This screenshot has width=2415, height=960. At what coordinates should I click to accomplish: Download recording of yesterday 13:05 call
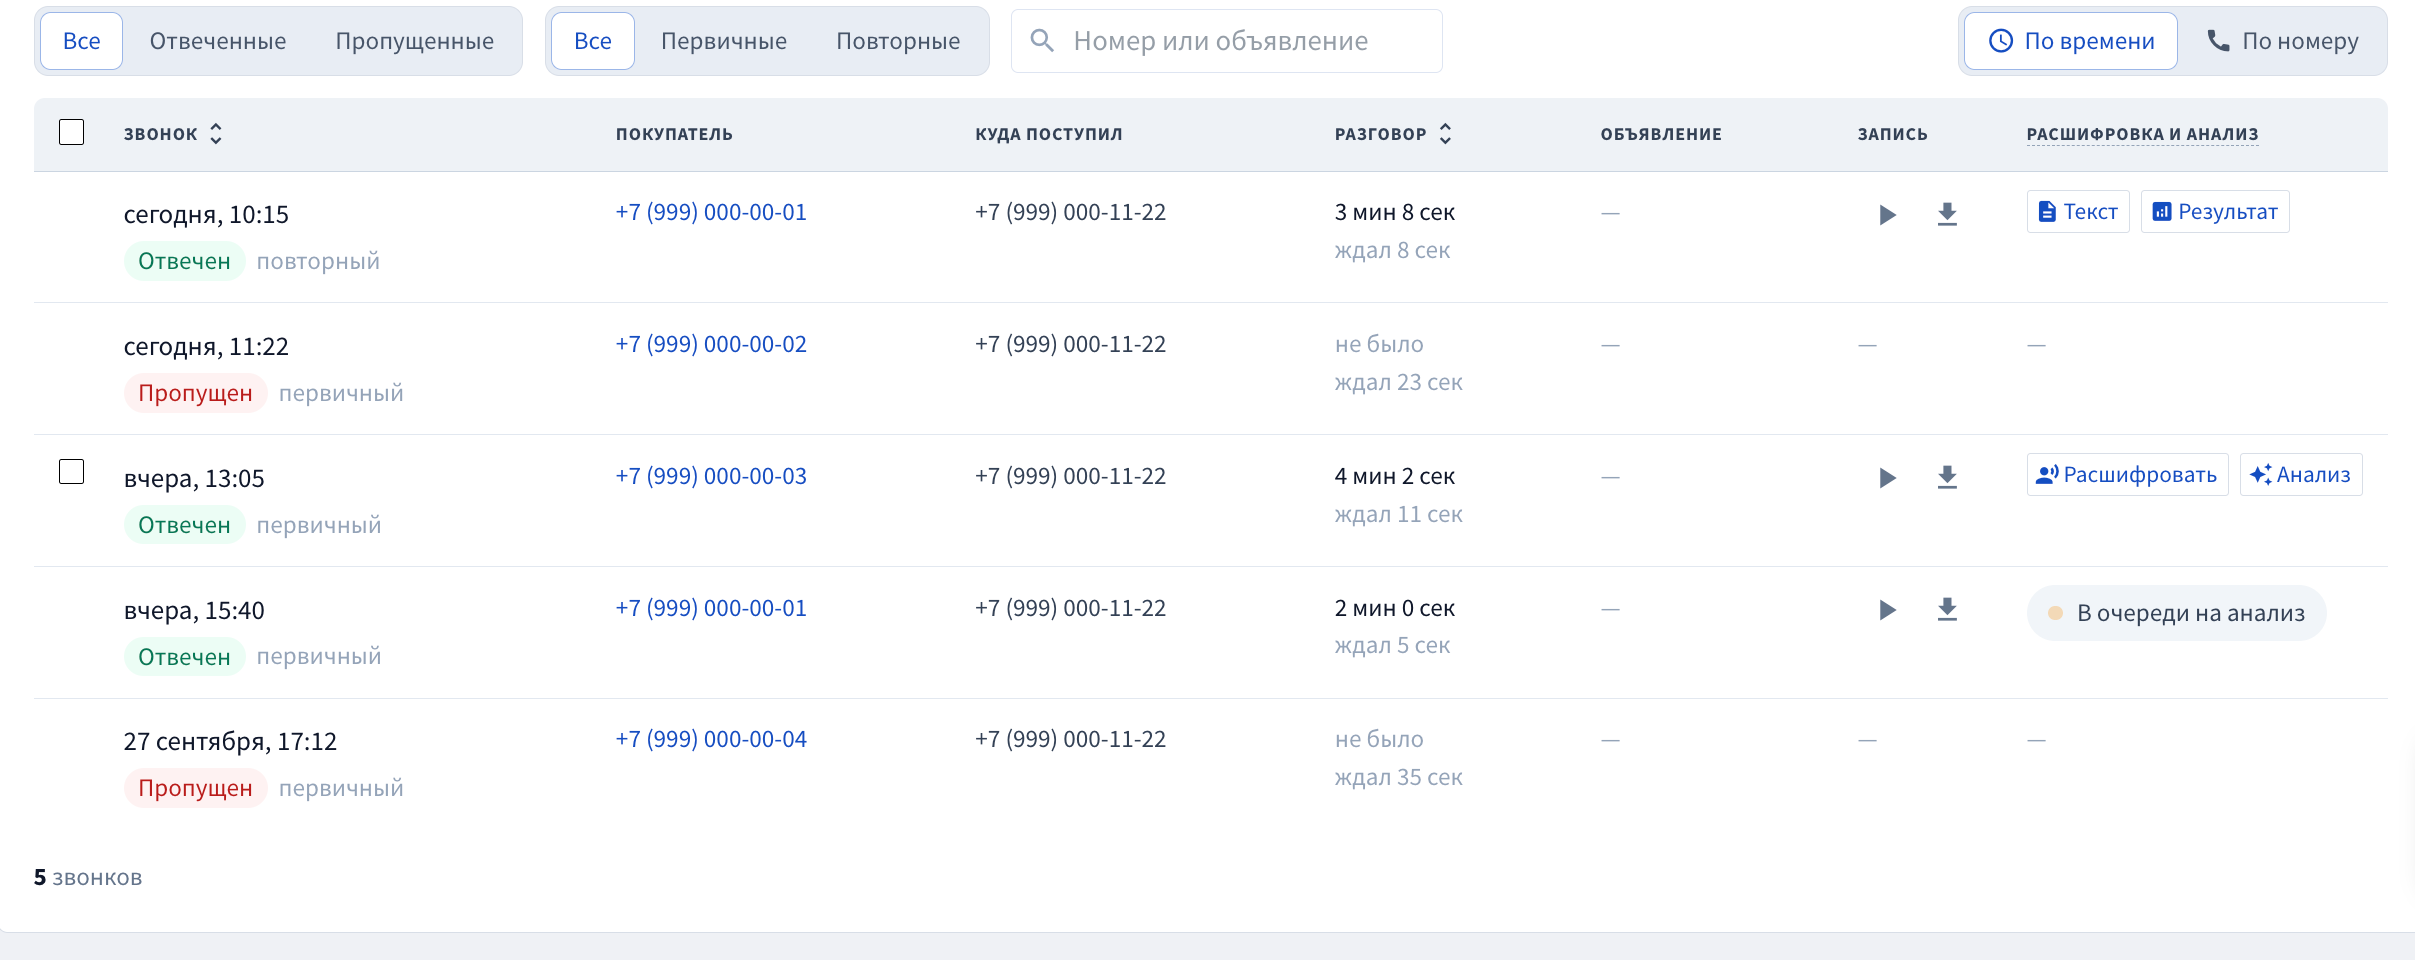coord(1946,477)
